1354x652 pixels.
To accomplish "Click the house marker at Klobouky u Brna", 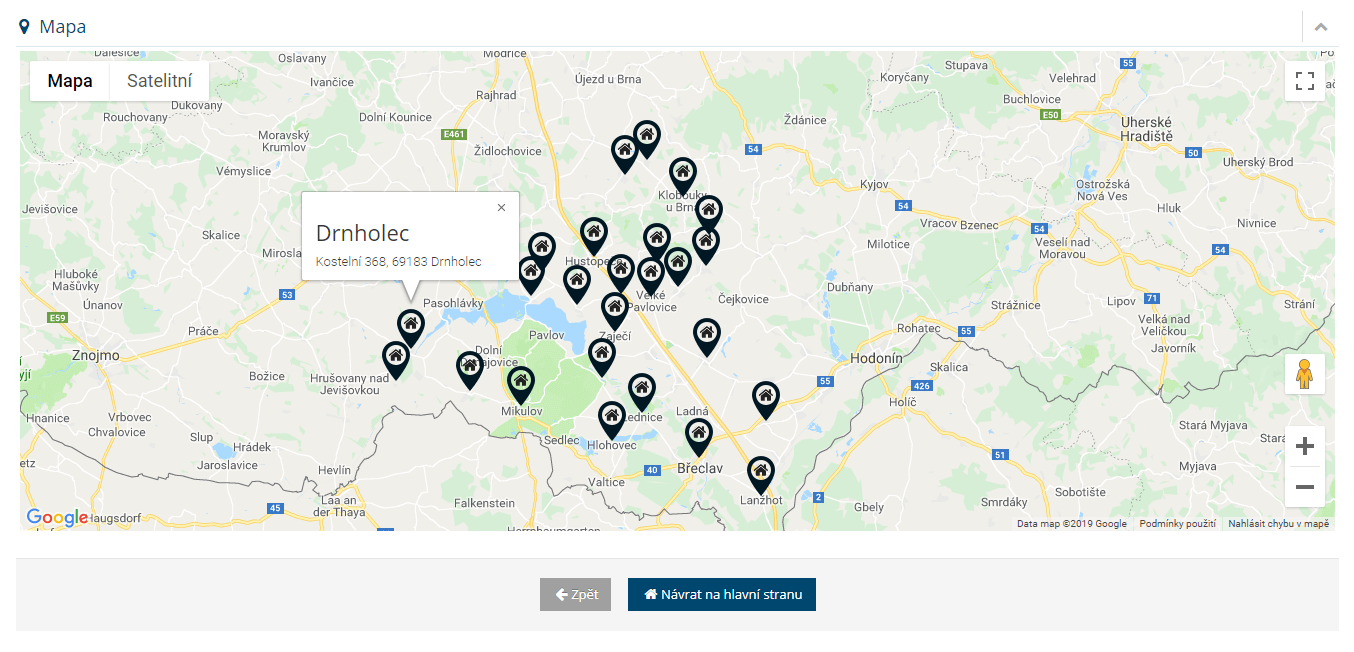I will 683,174.
